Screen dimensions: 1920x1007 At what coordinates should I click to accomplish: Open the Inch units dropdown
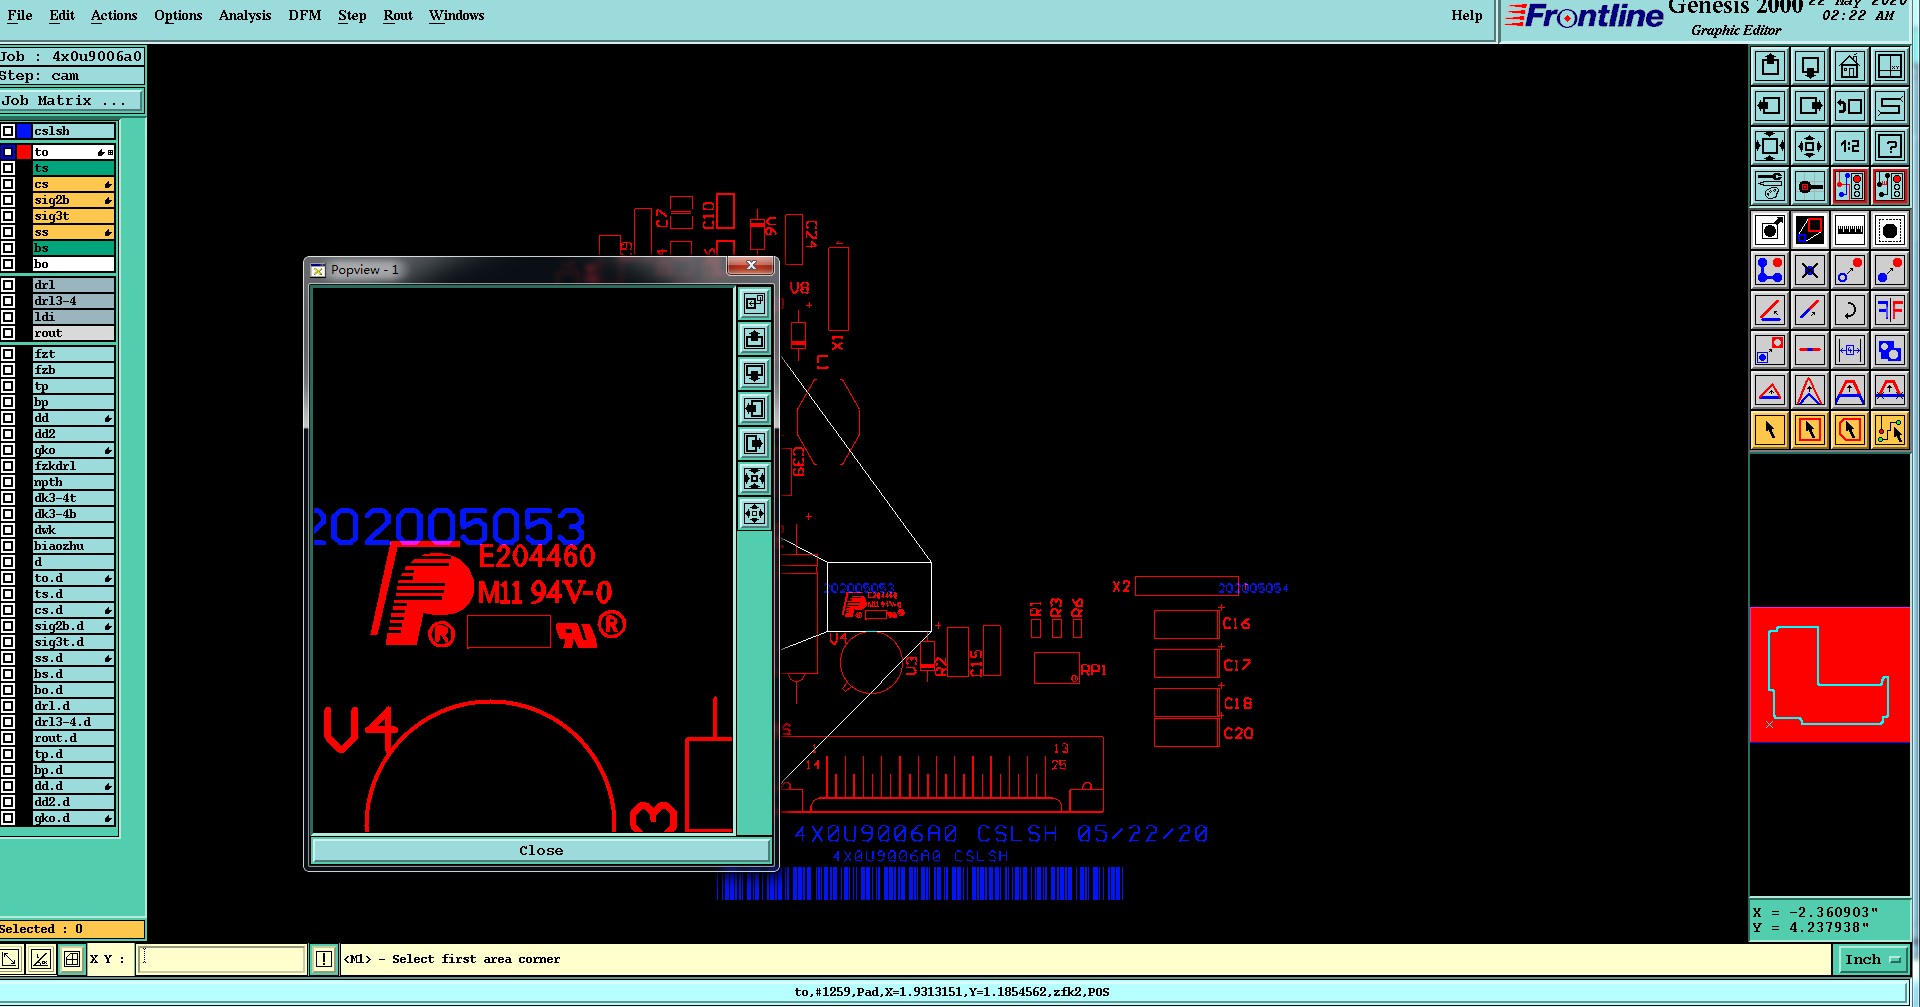pos(1872,960)
